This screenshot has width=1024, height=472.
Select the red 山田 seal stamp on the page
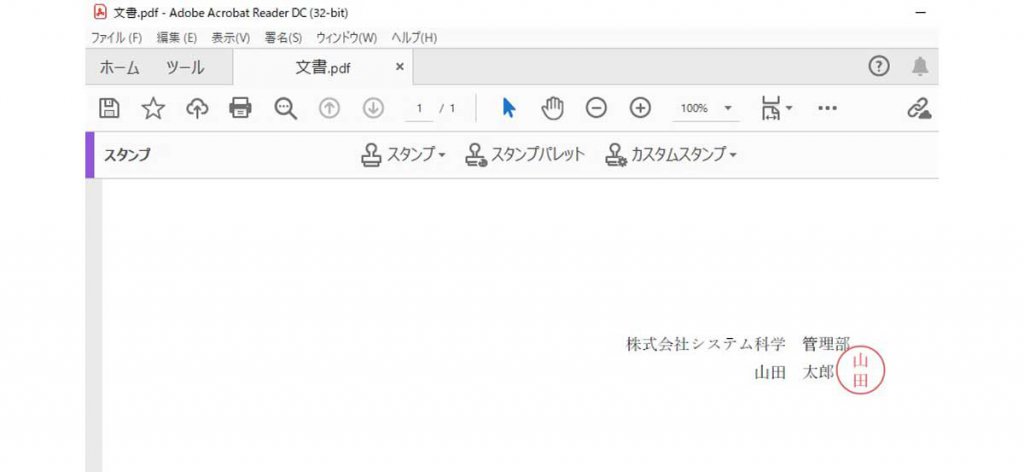click(x=861, y=372)
